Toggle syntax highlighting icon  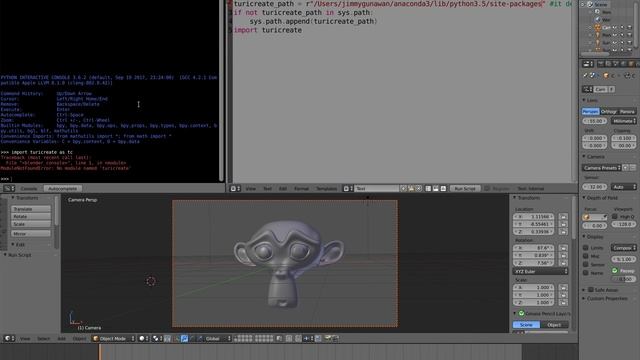[443, 189]
